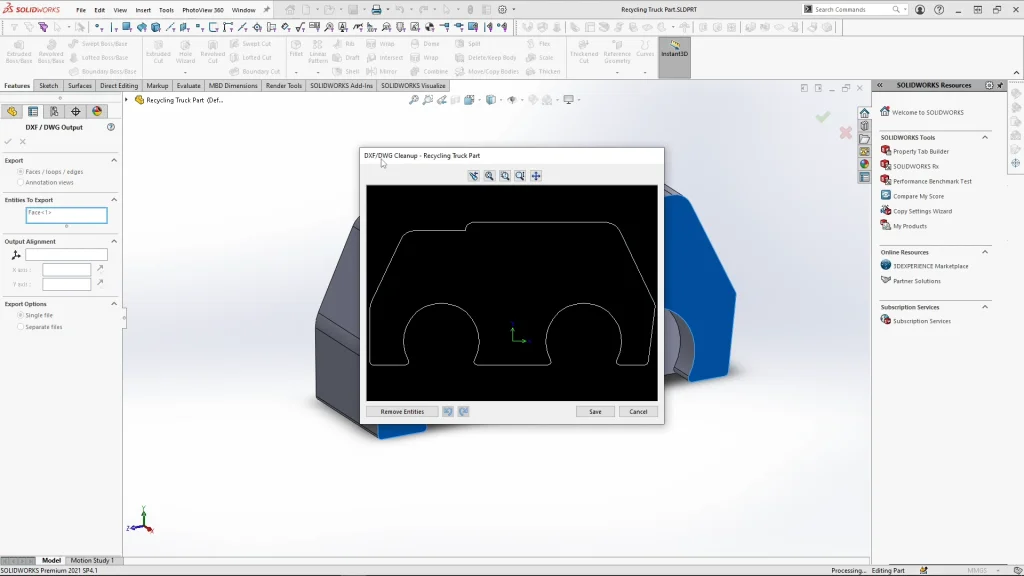Open the PropertyManager tab icon

[33, 112]
